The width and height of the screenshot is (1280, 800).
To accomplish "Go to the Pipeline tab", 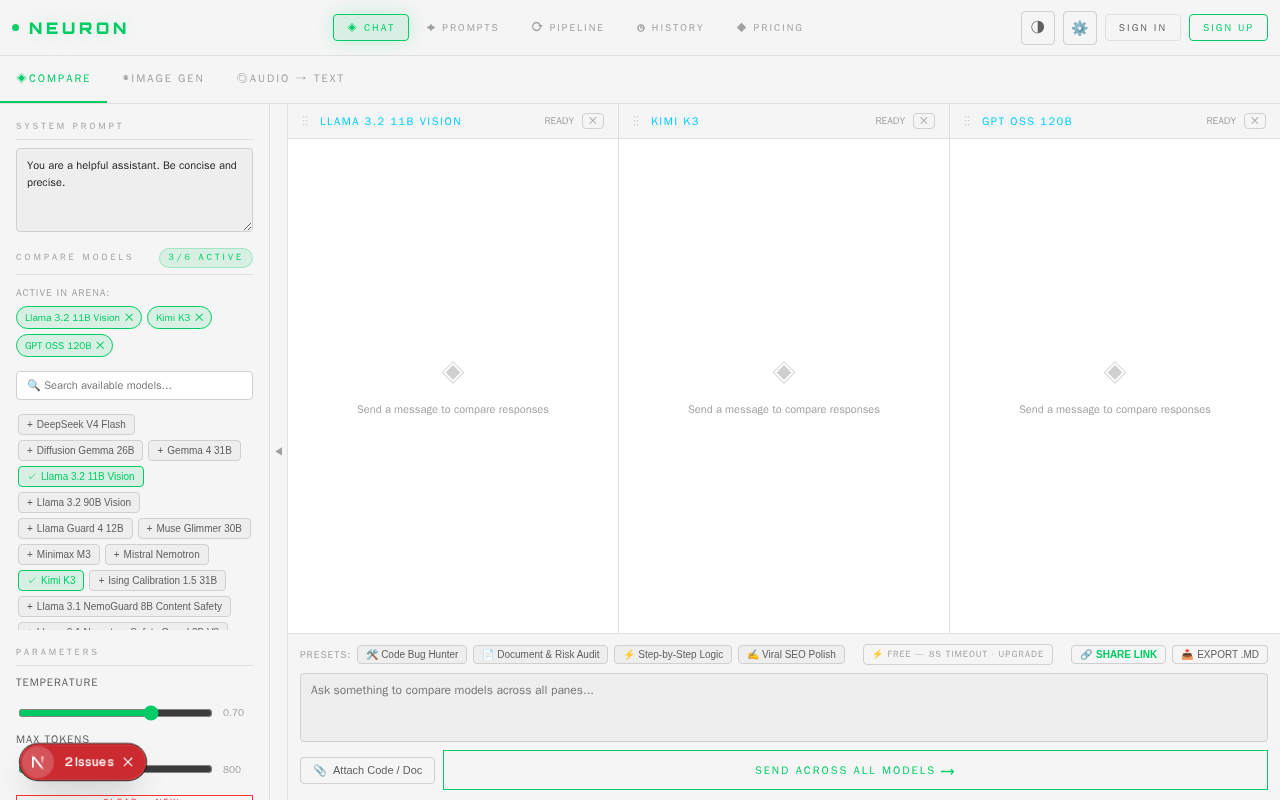I will pos(568,28).
